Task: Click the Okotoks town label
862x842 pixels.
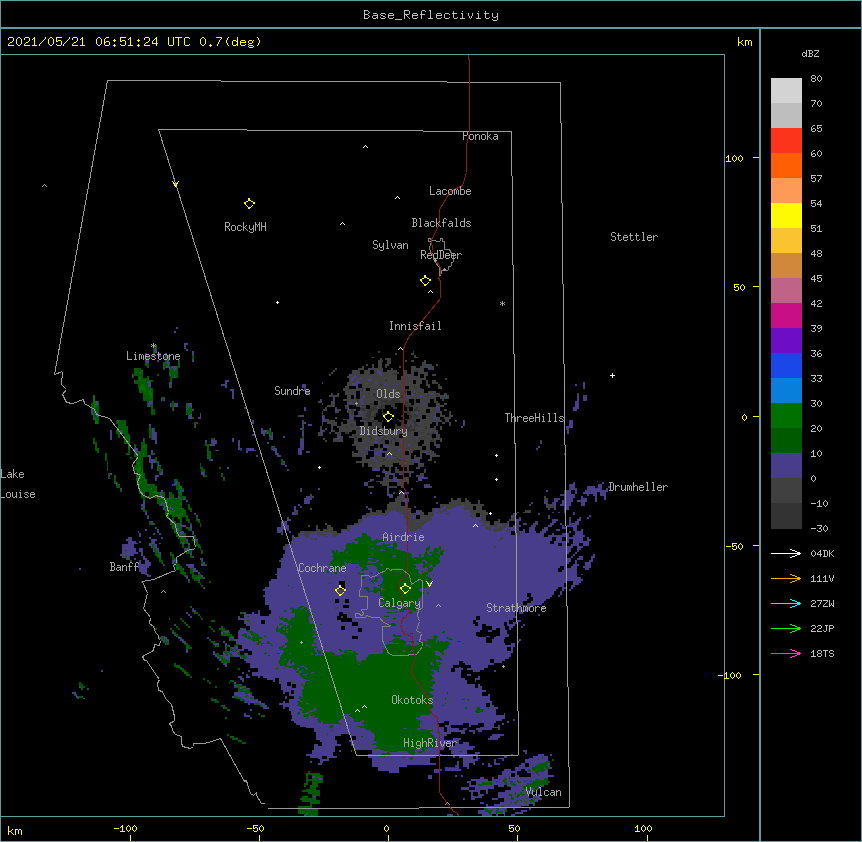Action: pos(412,700)
